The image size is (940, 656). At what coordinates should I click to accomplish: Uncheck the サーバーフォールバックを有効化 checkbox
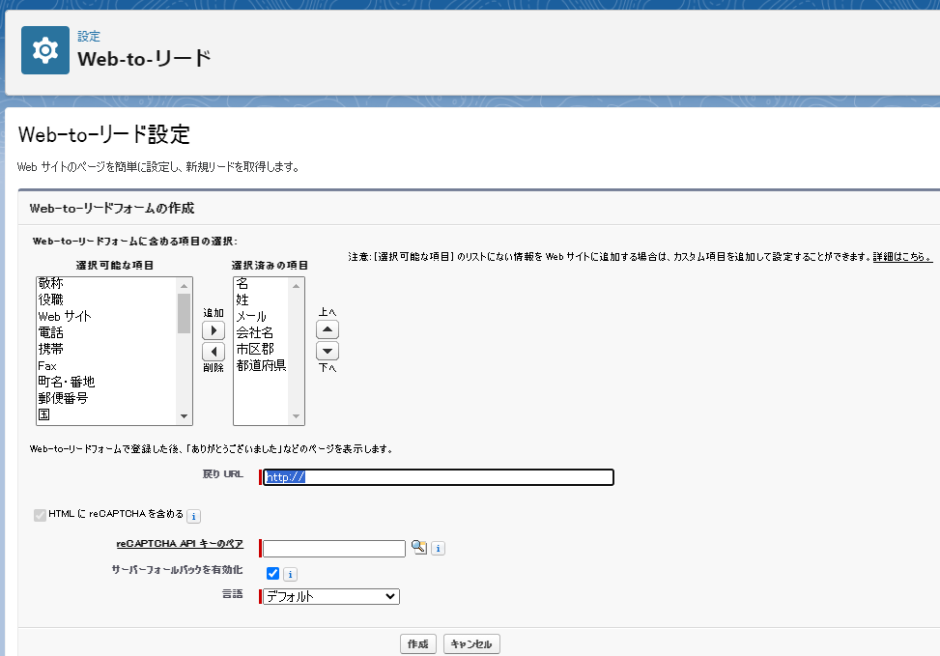coord(272,573)
